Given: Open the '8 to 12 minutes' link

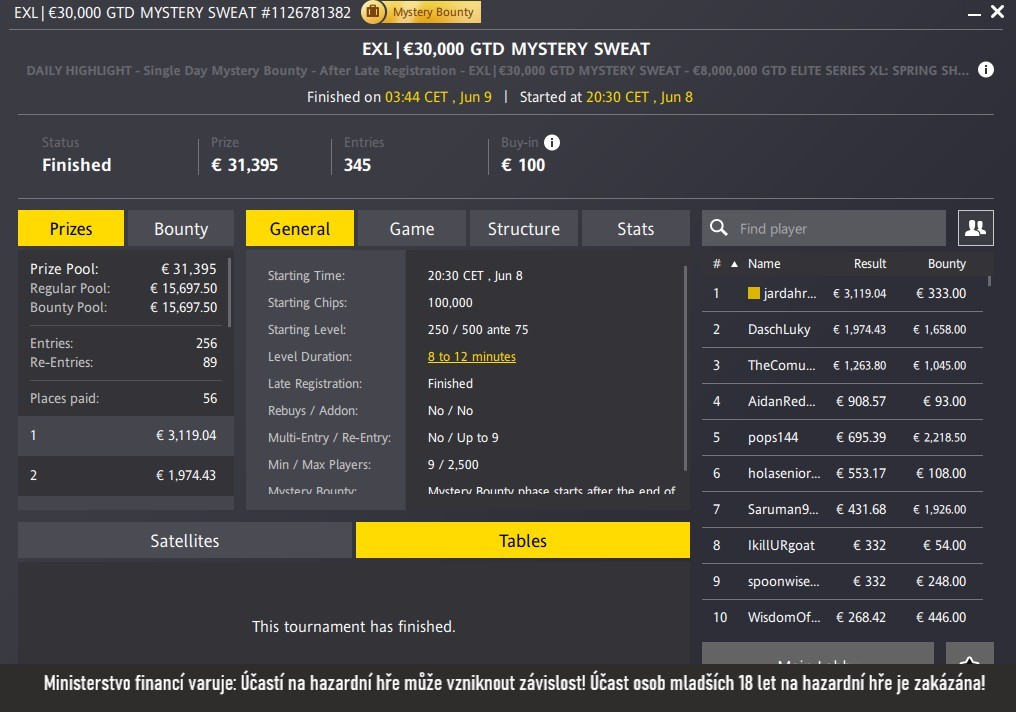Looking at the screenshot, I should click(471, 357).
